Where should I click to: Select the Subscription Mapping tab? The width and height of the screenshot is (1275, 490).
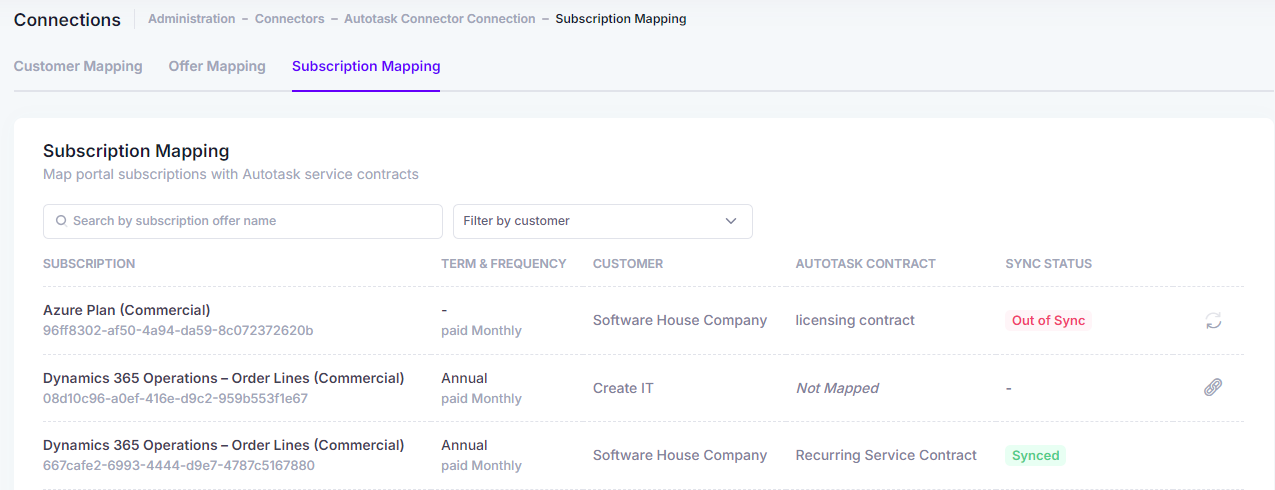(x=366, y=66)
